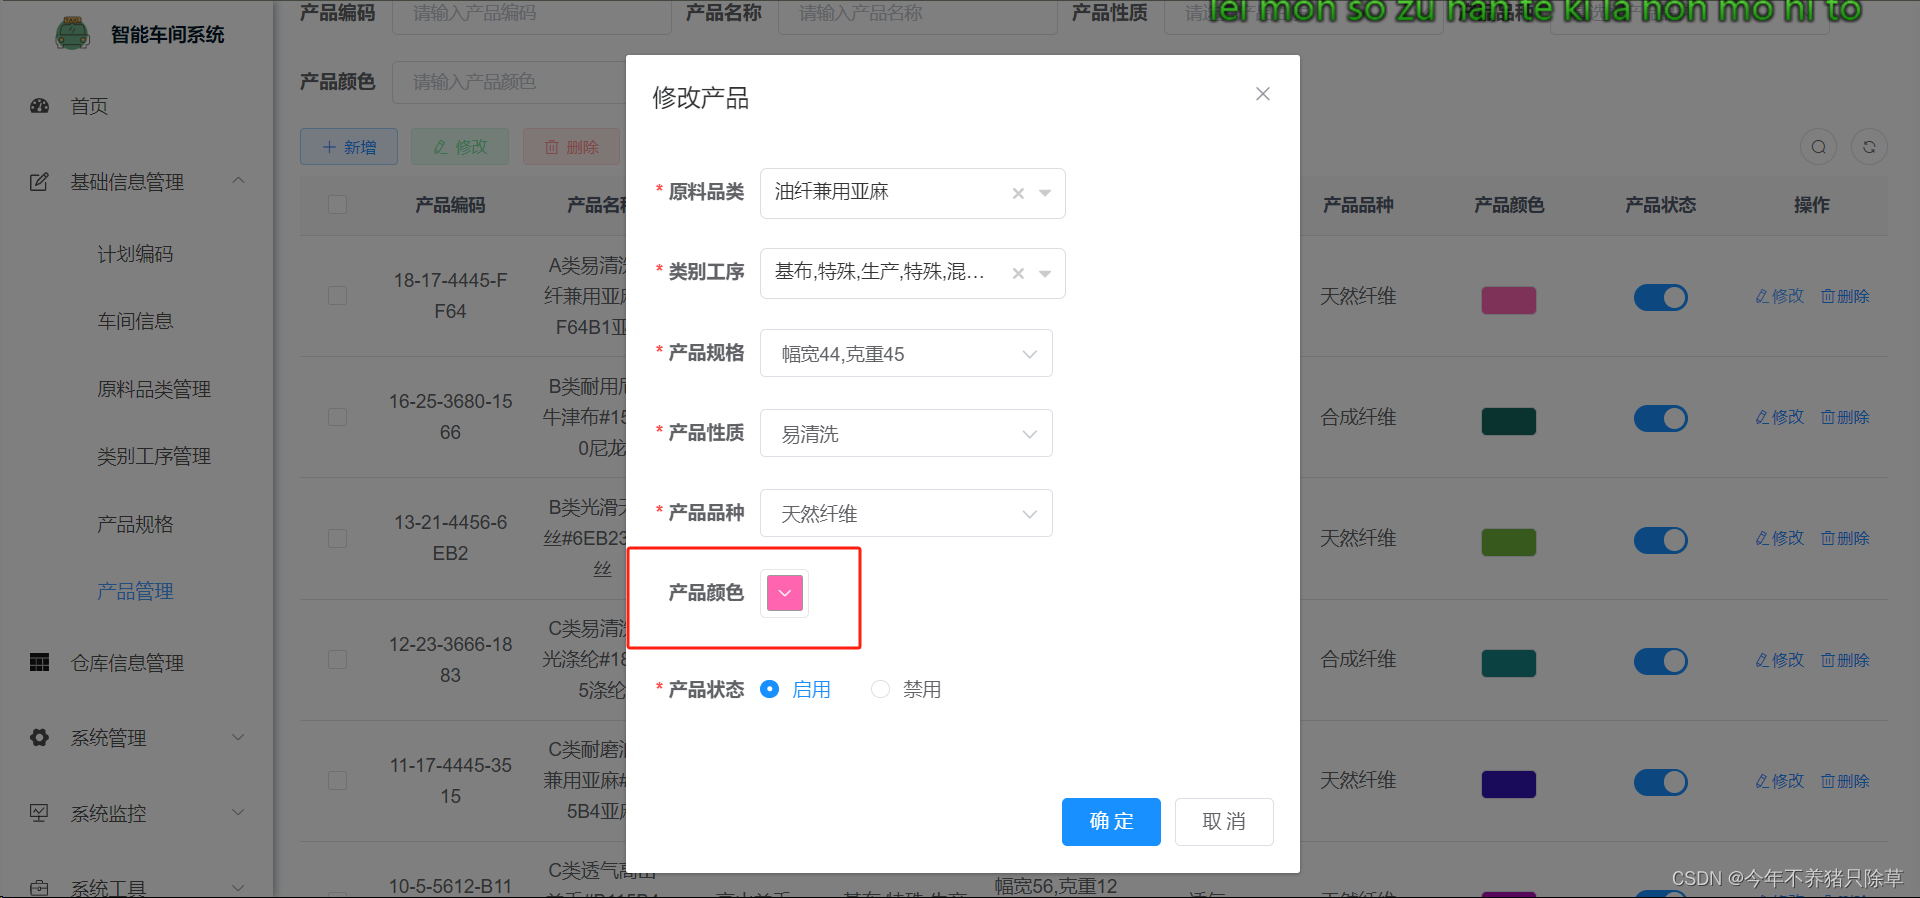Click 删除 in the 13-21-4456-6EB2 row

click(1845, 538)
